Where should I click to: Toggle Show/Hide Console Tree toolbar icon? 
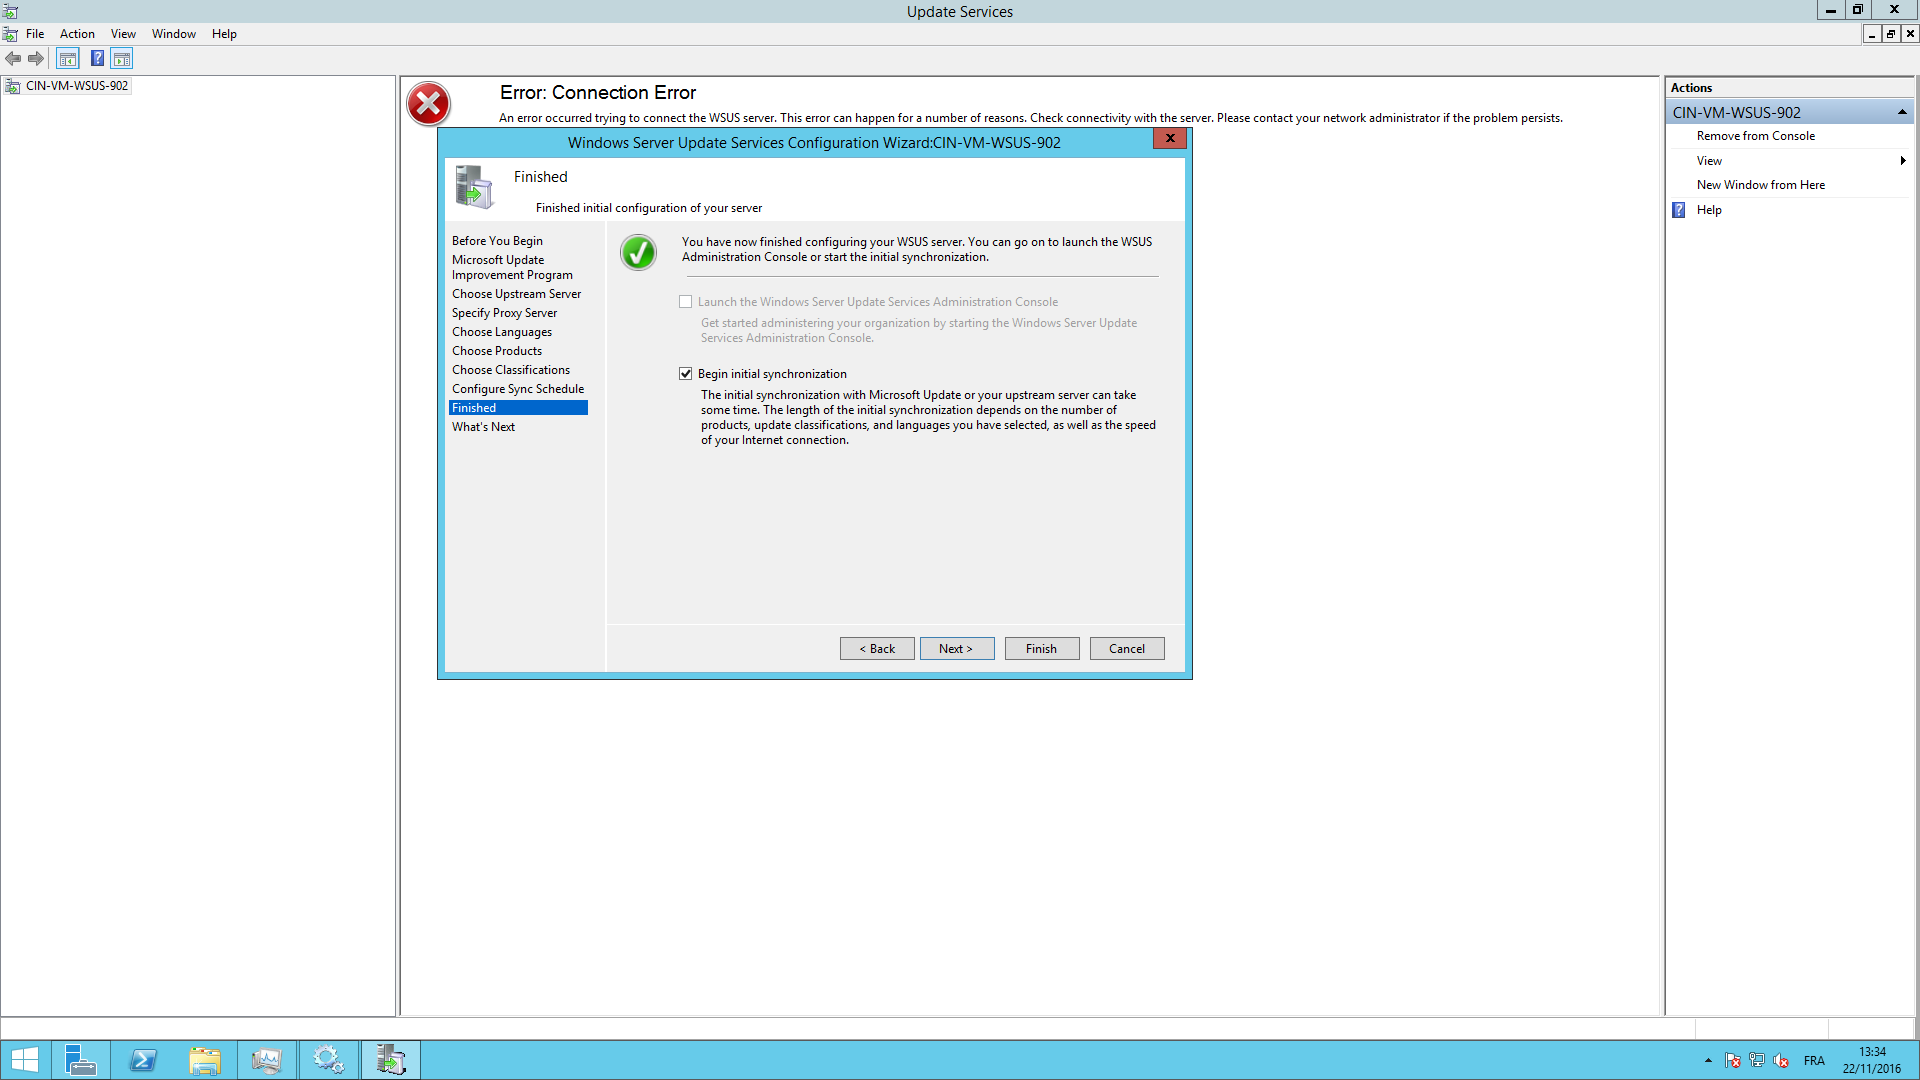click(68, 59)
